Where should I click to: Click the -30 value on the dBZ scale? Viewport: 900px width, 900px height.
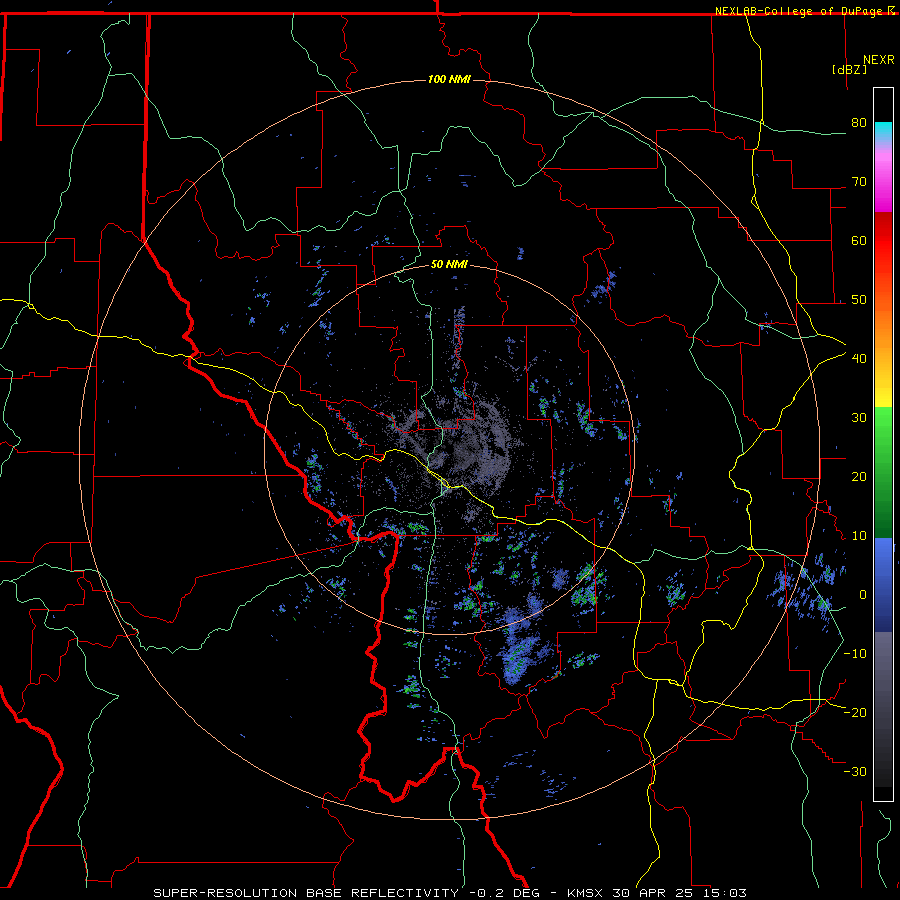855,772
